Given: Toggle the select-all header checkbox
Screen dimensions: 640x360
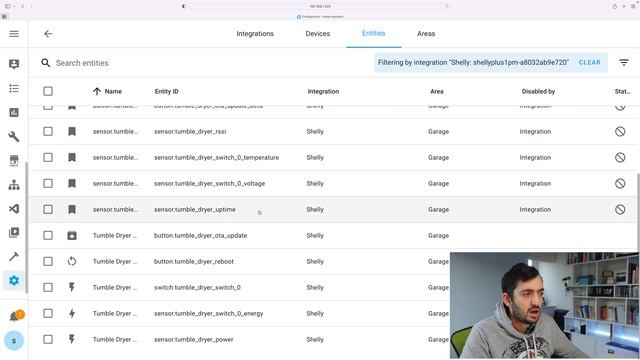Looking at the screenshot, I should [x=48, y=91].
